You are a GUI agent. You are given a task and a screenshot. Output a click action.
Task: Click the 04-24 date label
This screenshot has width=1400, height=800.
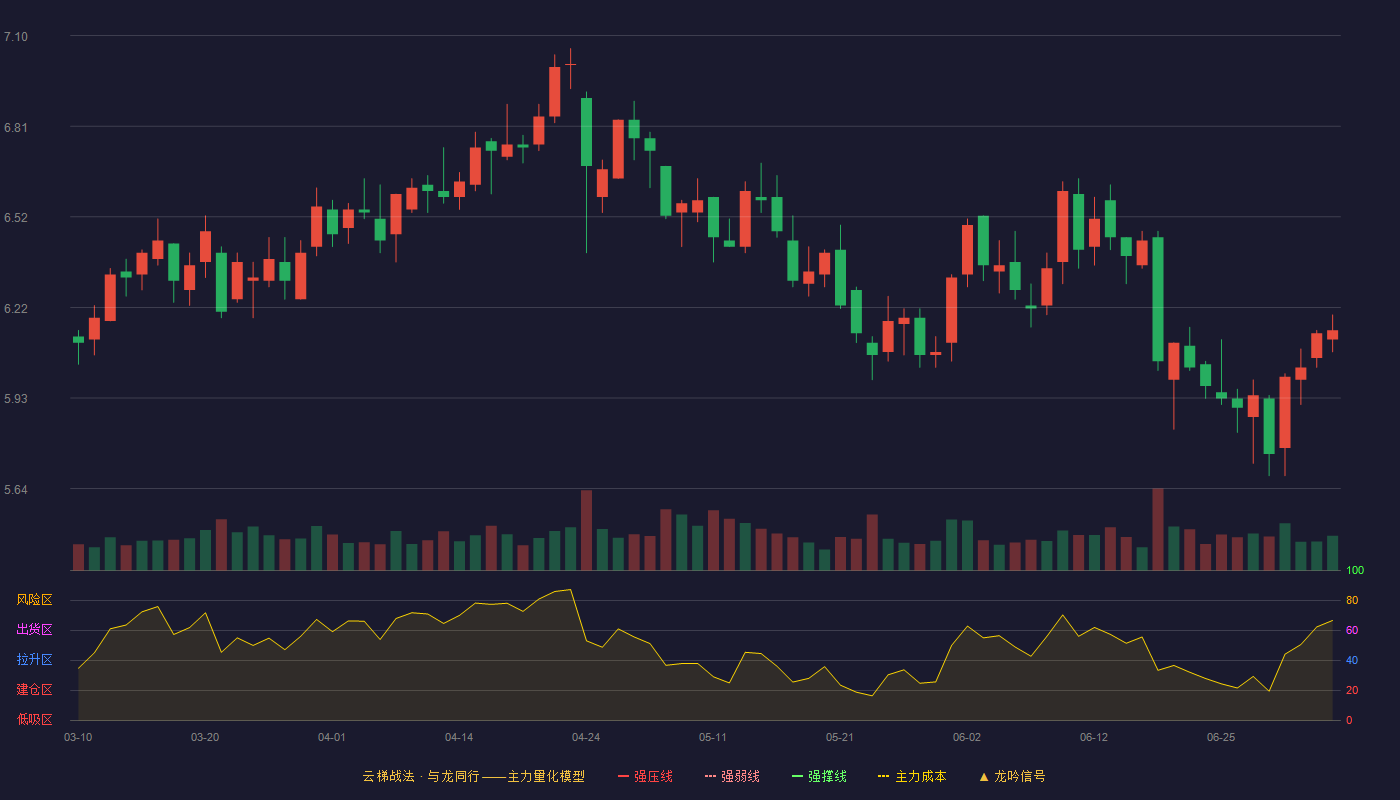[x=586, y=737]
